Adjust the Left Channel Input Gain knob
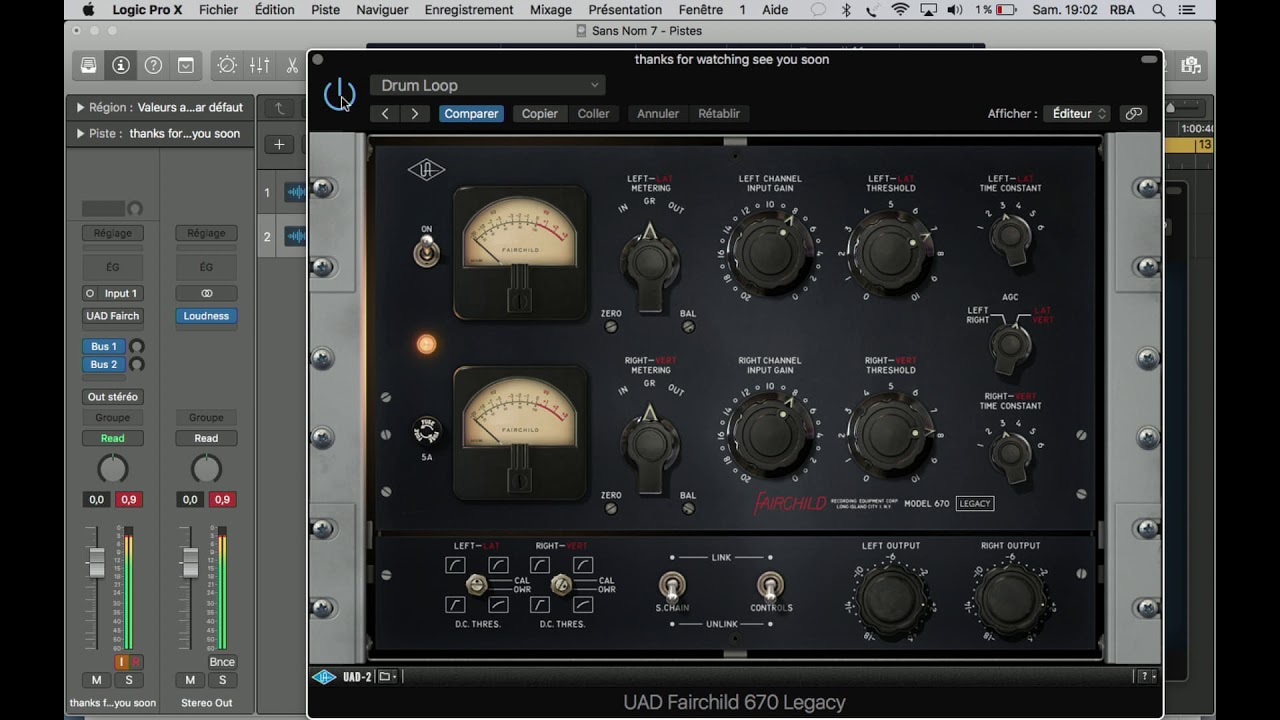Screen dimensions: 1280x720 (x=769, y=251)
